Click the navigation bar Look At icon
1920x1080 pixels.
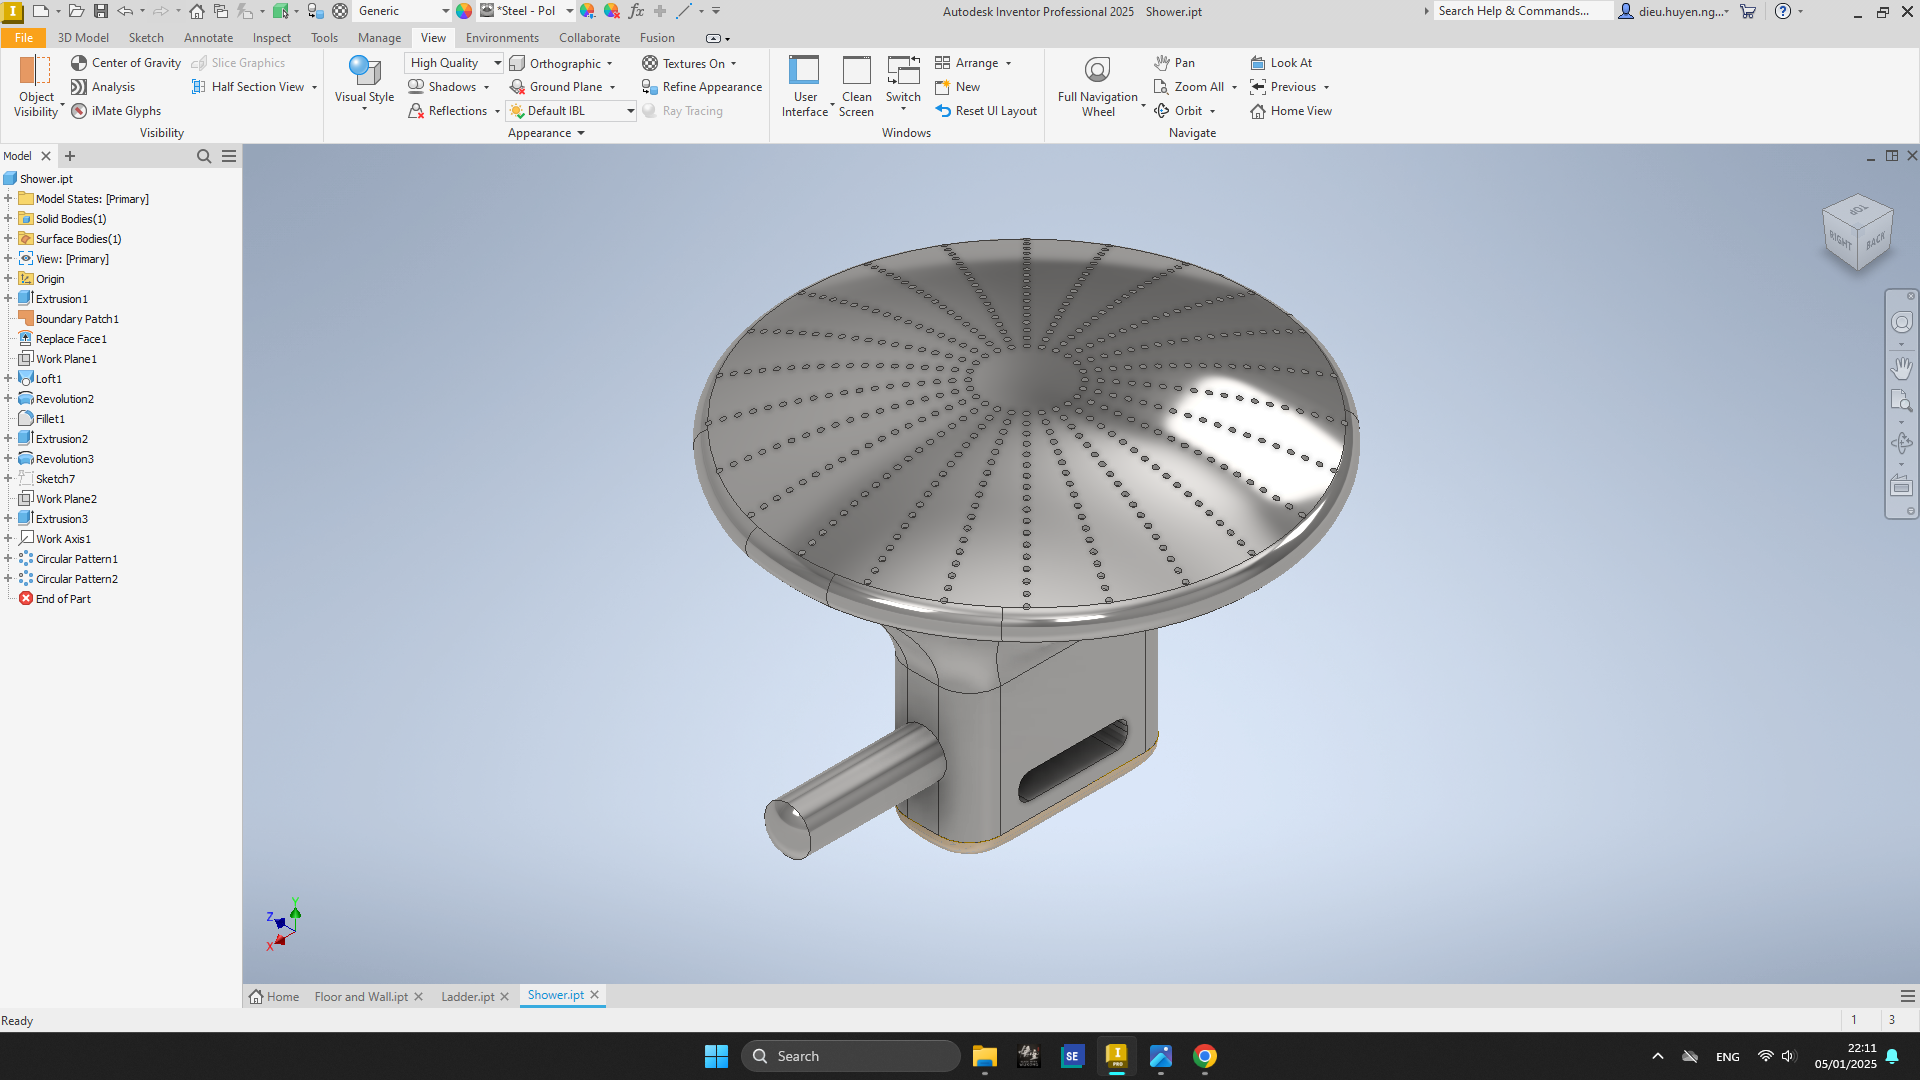[1901, 487]
